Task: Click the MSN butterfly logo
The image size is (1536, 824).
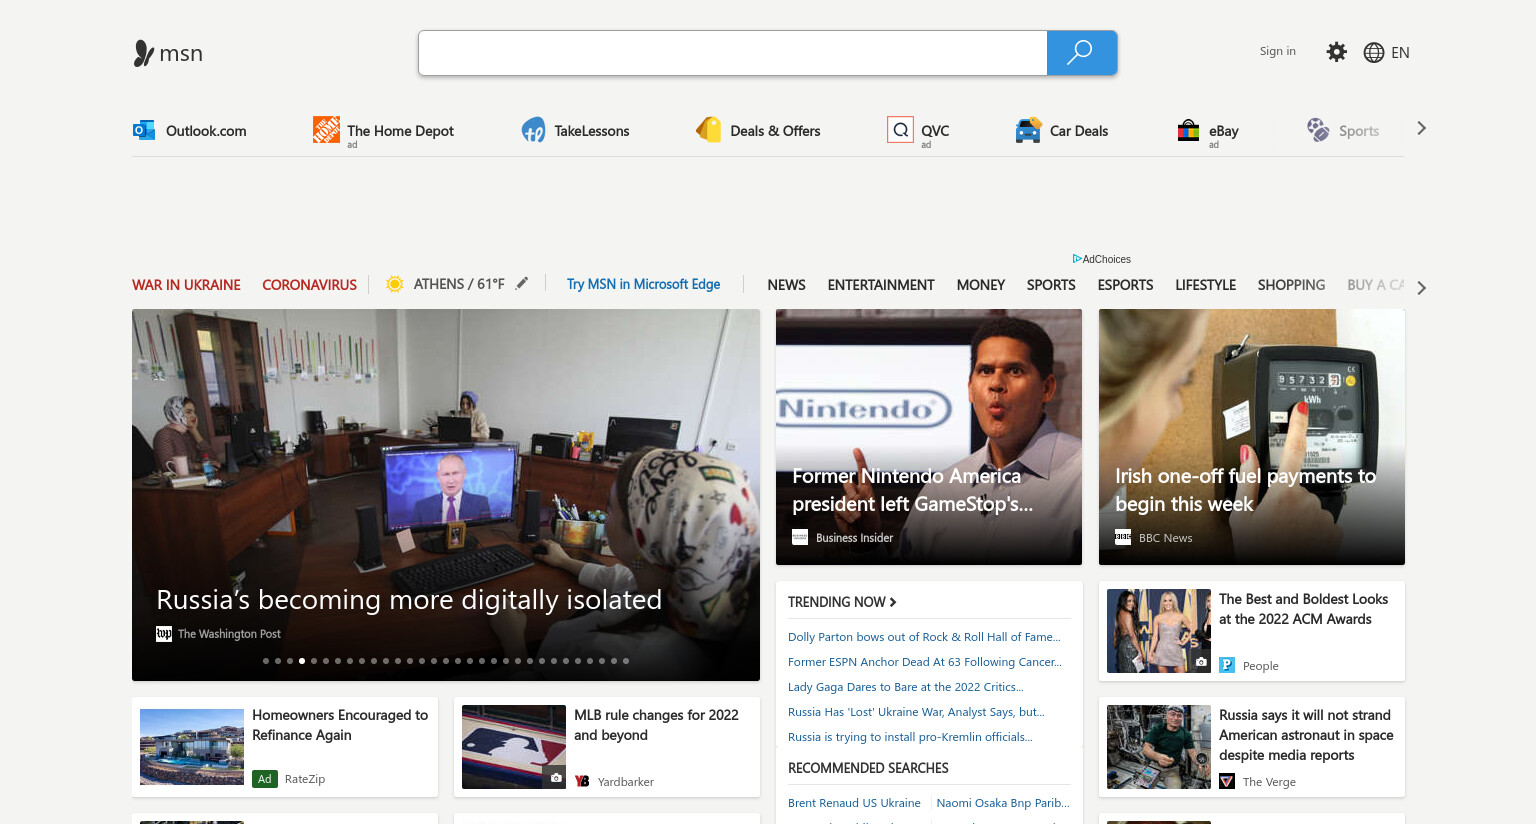Action: 144,53
